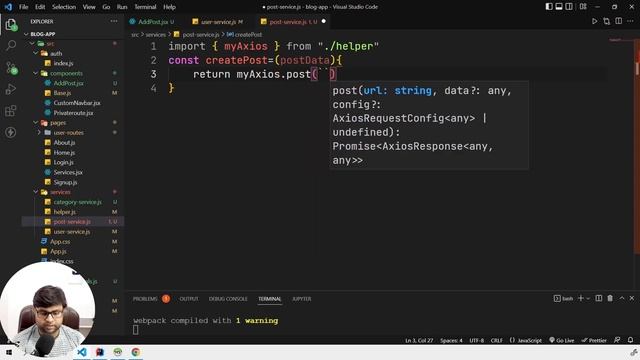The height and width of the screenshot is (360, 640).
Task: Open the Windows Start button
Action: [8, 352]
